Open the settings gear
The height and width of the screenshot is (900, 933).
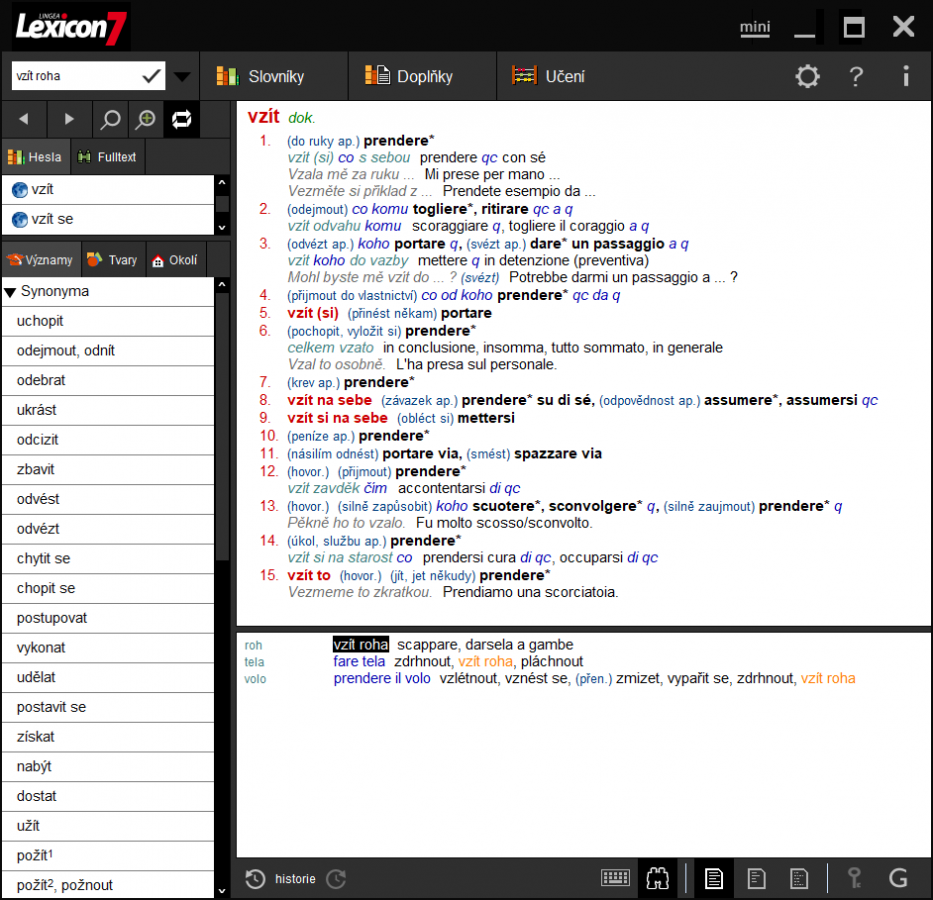tap(807, 76)
